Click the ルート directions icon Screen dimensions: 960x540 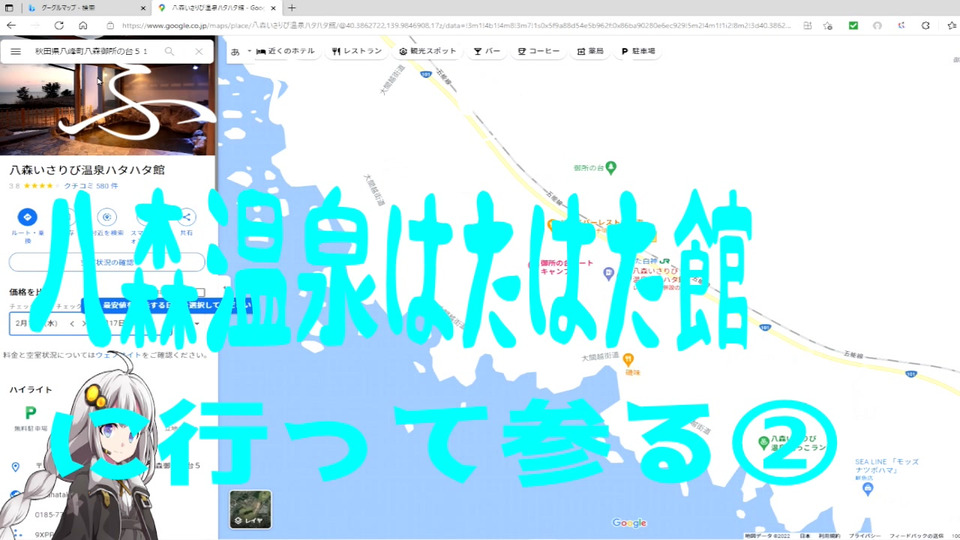28,217
